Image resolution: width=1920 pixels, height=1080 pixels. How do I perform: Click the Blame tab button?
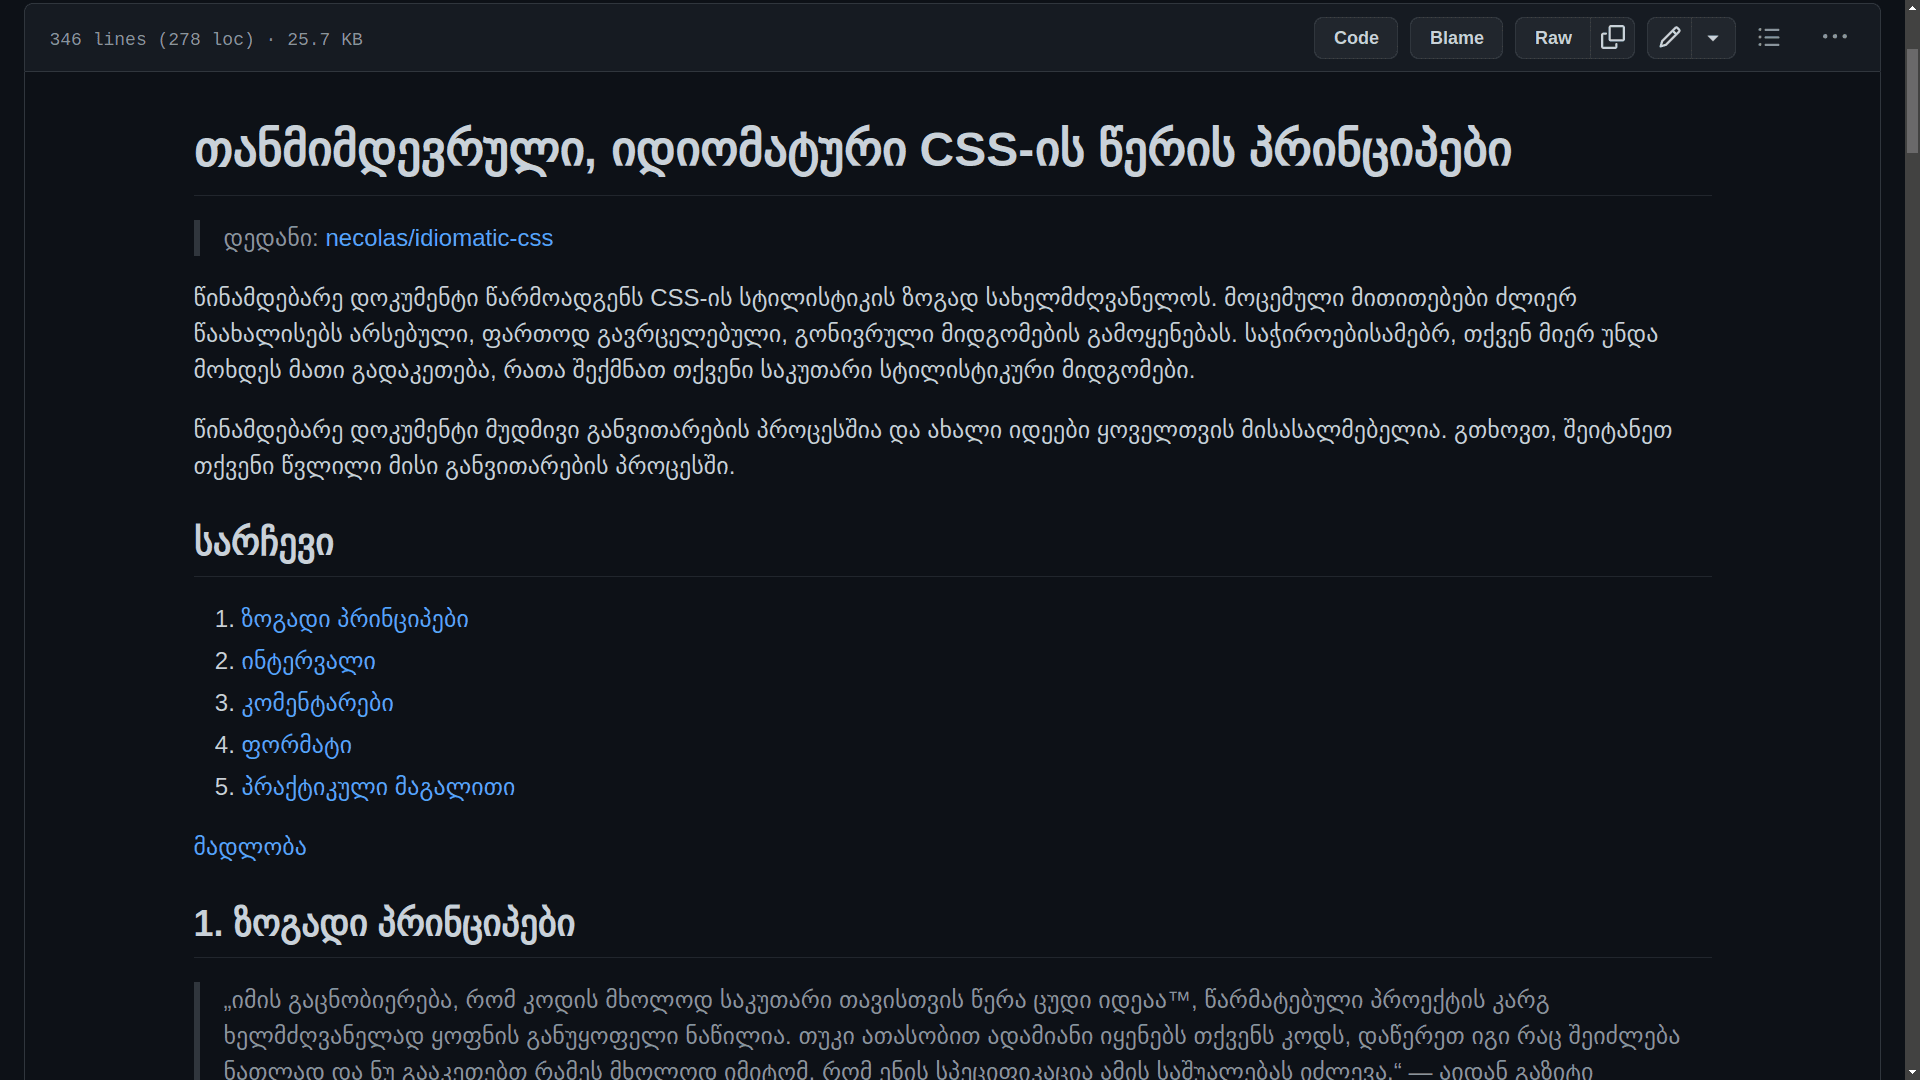[x=1457, y=37]
